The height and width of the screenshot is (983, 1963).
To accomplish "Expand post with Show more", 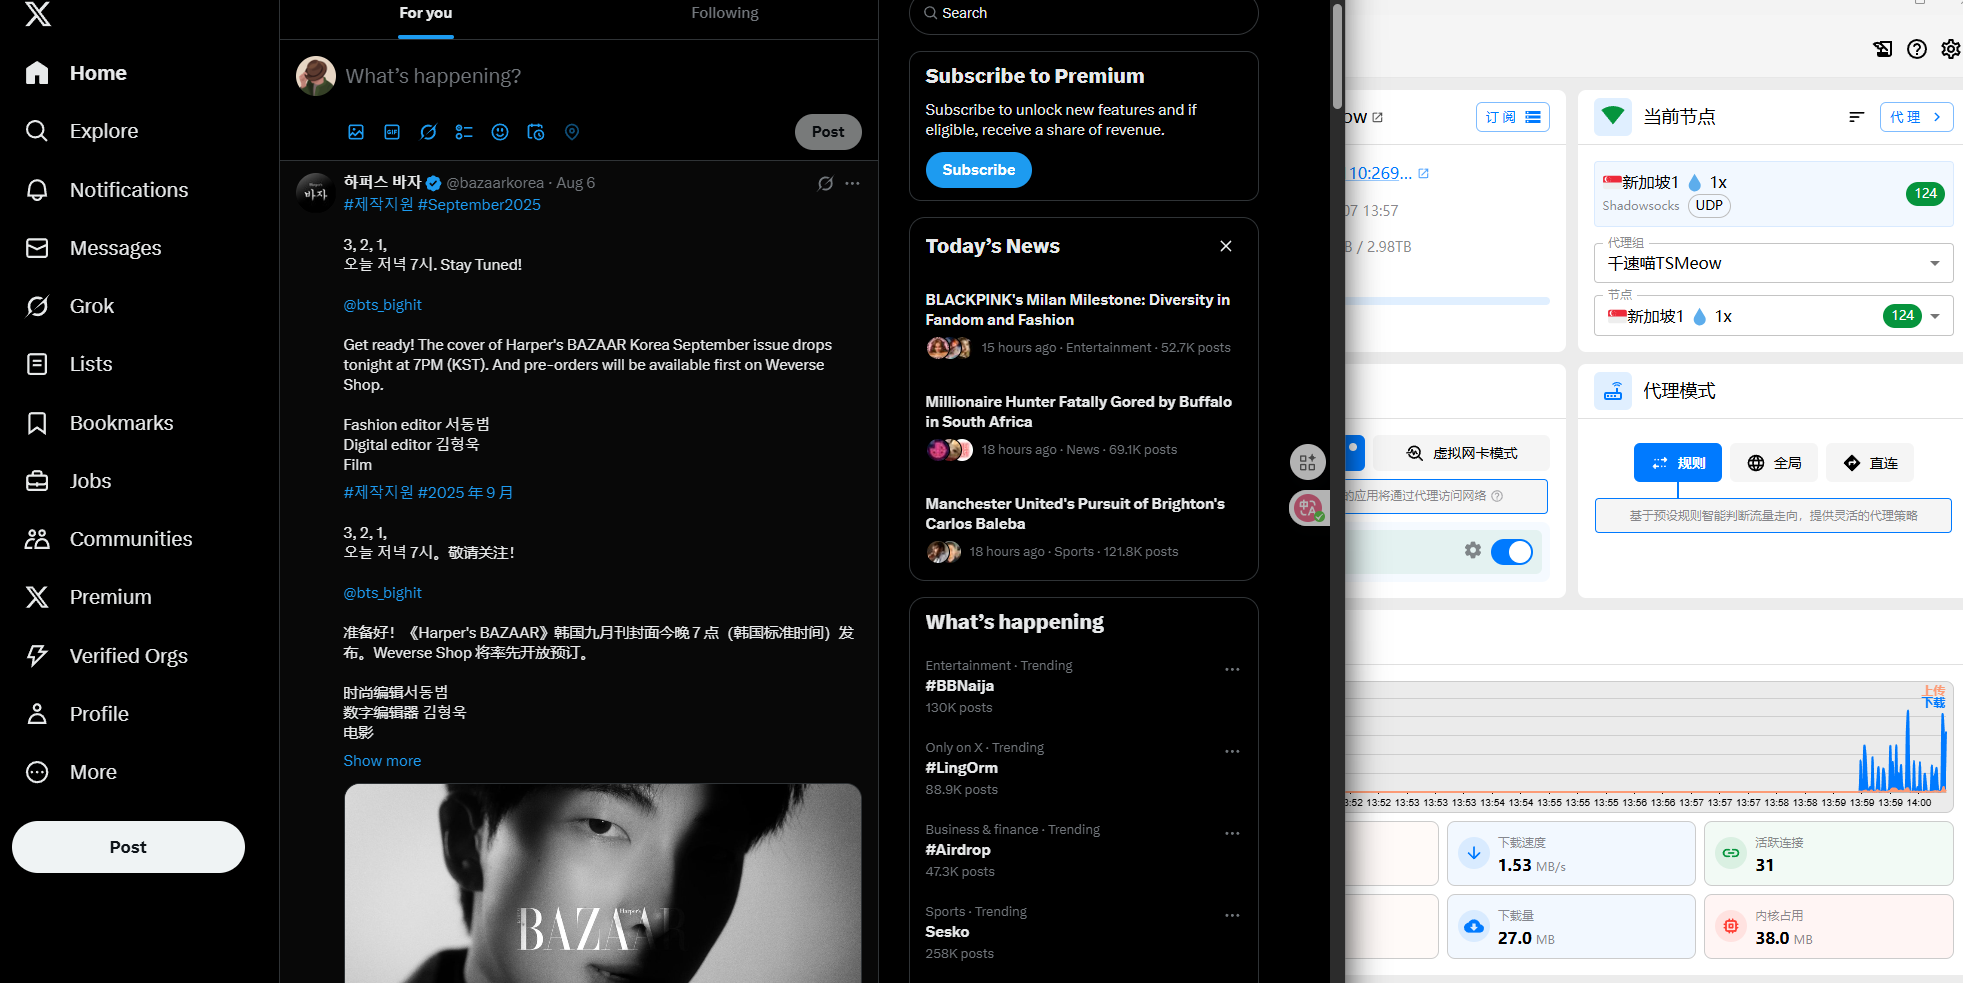I will pos(382,761).
